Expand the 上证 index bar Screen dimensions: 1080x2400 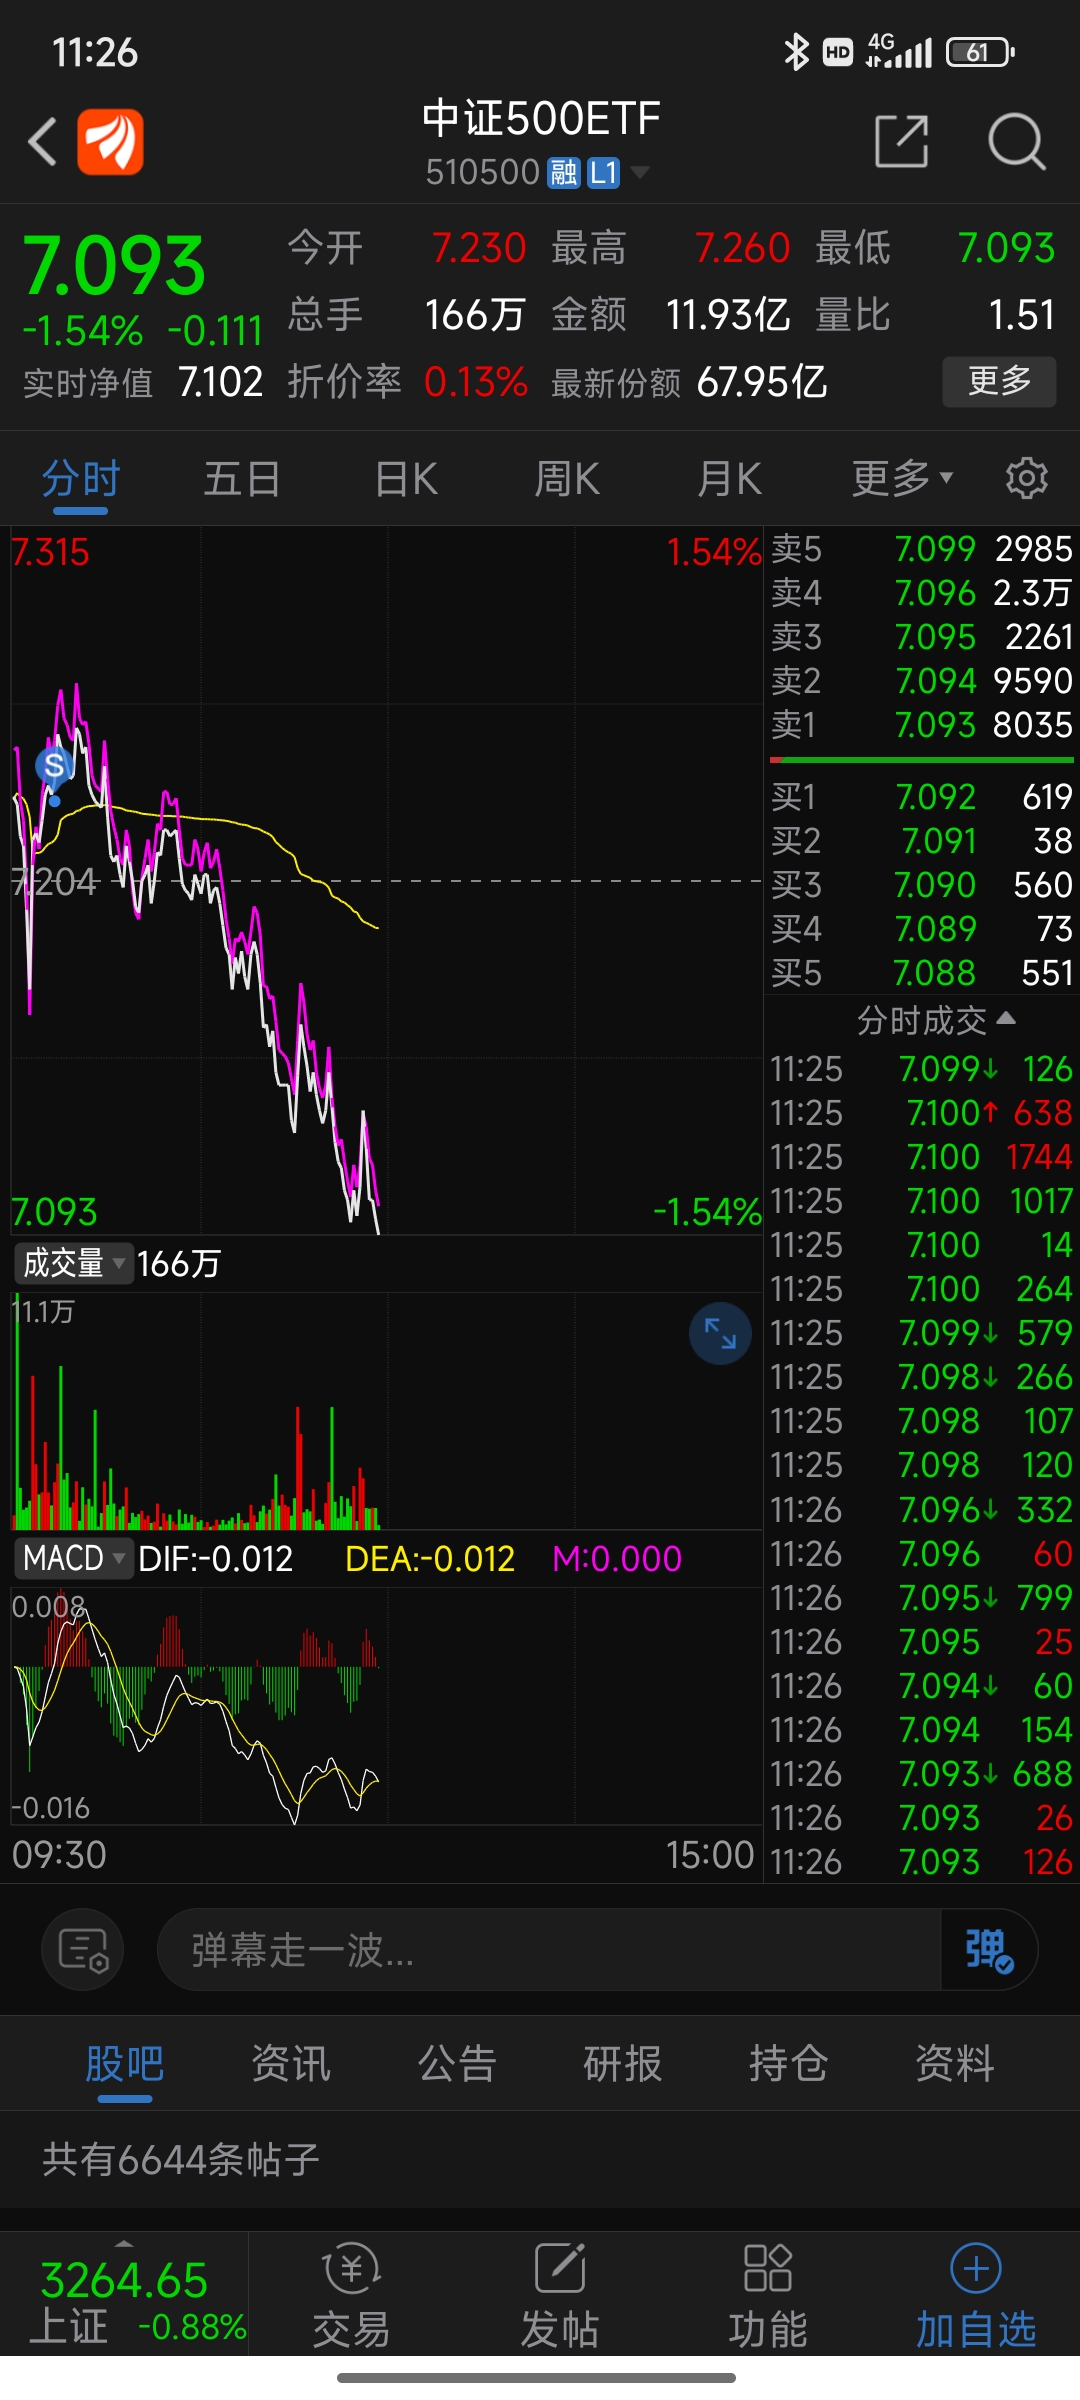pyautogui.click(x=124, y=2294)
